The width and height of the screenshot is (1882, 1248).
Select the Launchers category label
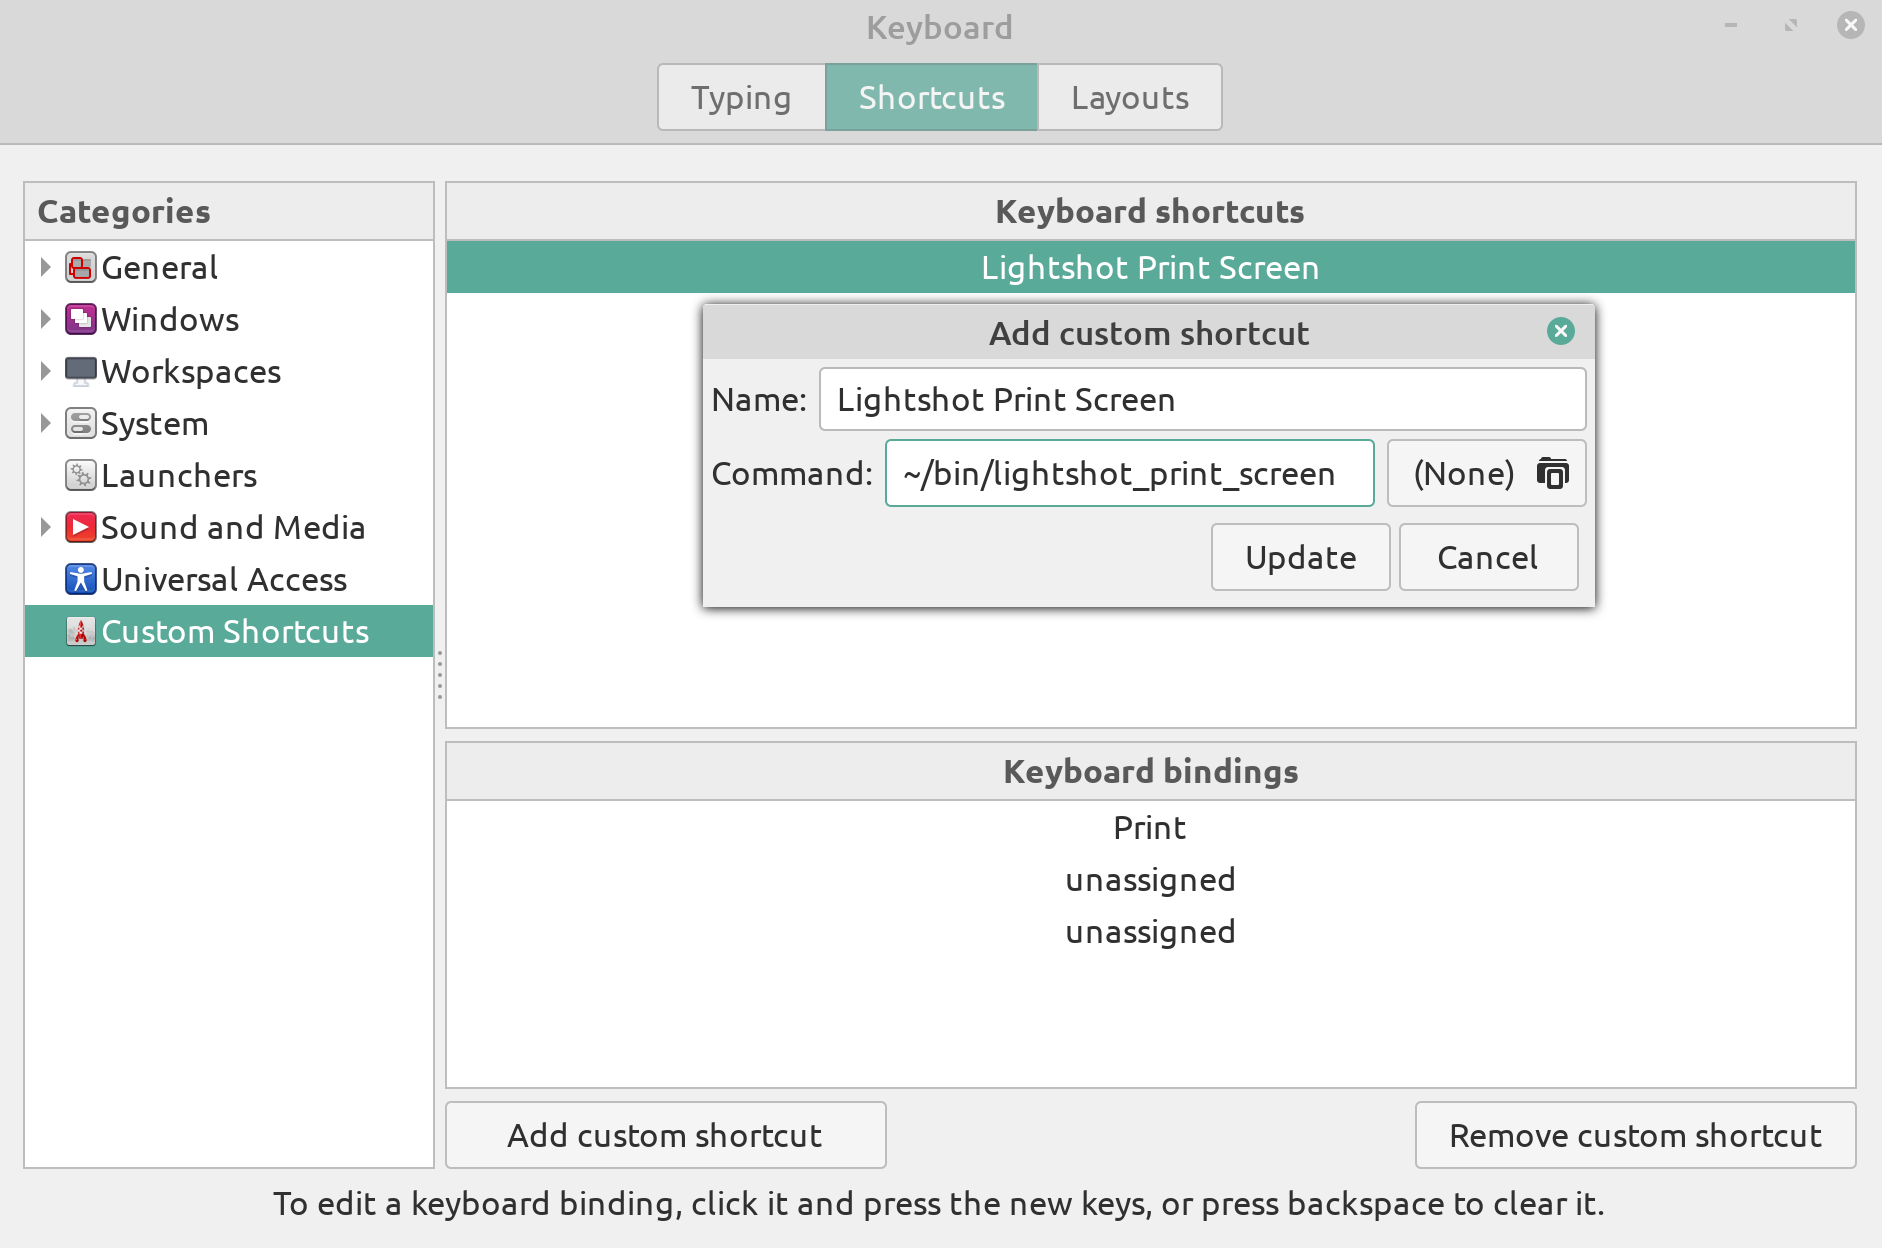180,475
